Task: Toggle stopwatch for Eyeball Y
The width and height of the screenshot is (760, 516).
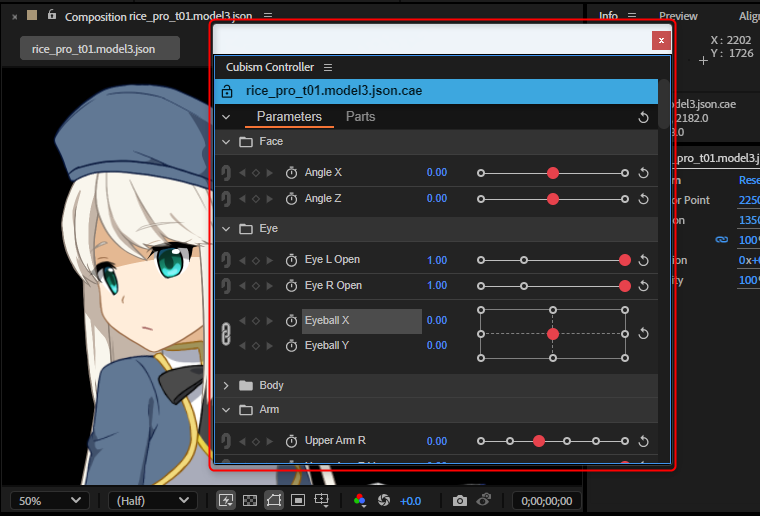Action: click(x=291, y=346)
